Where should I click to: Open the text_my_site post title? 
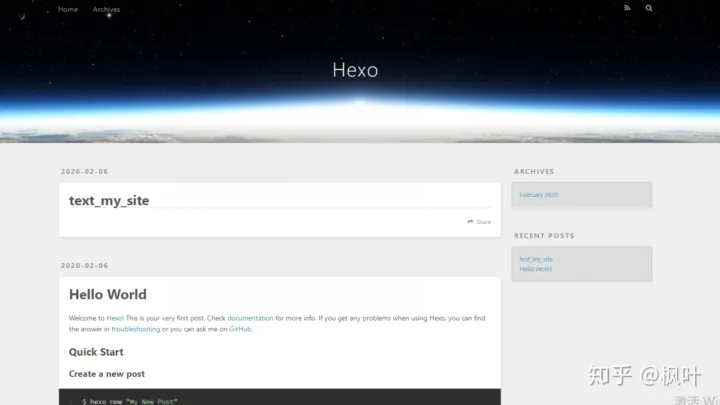(x=109, y=200)
